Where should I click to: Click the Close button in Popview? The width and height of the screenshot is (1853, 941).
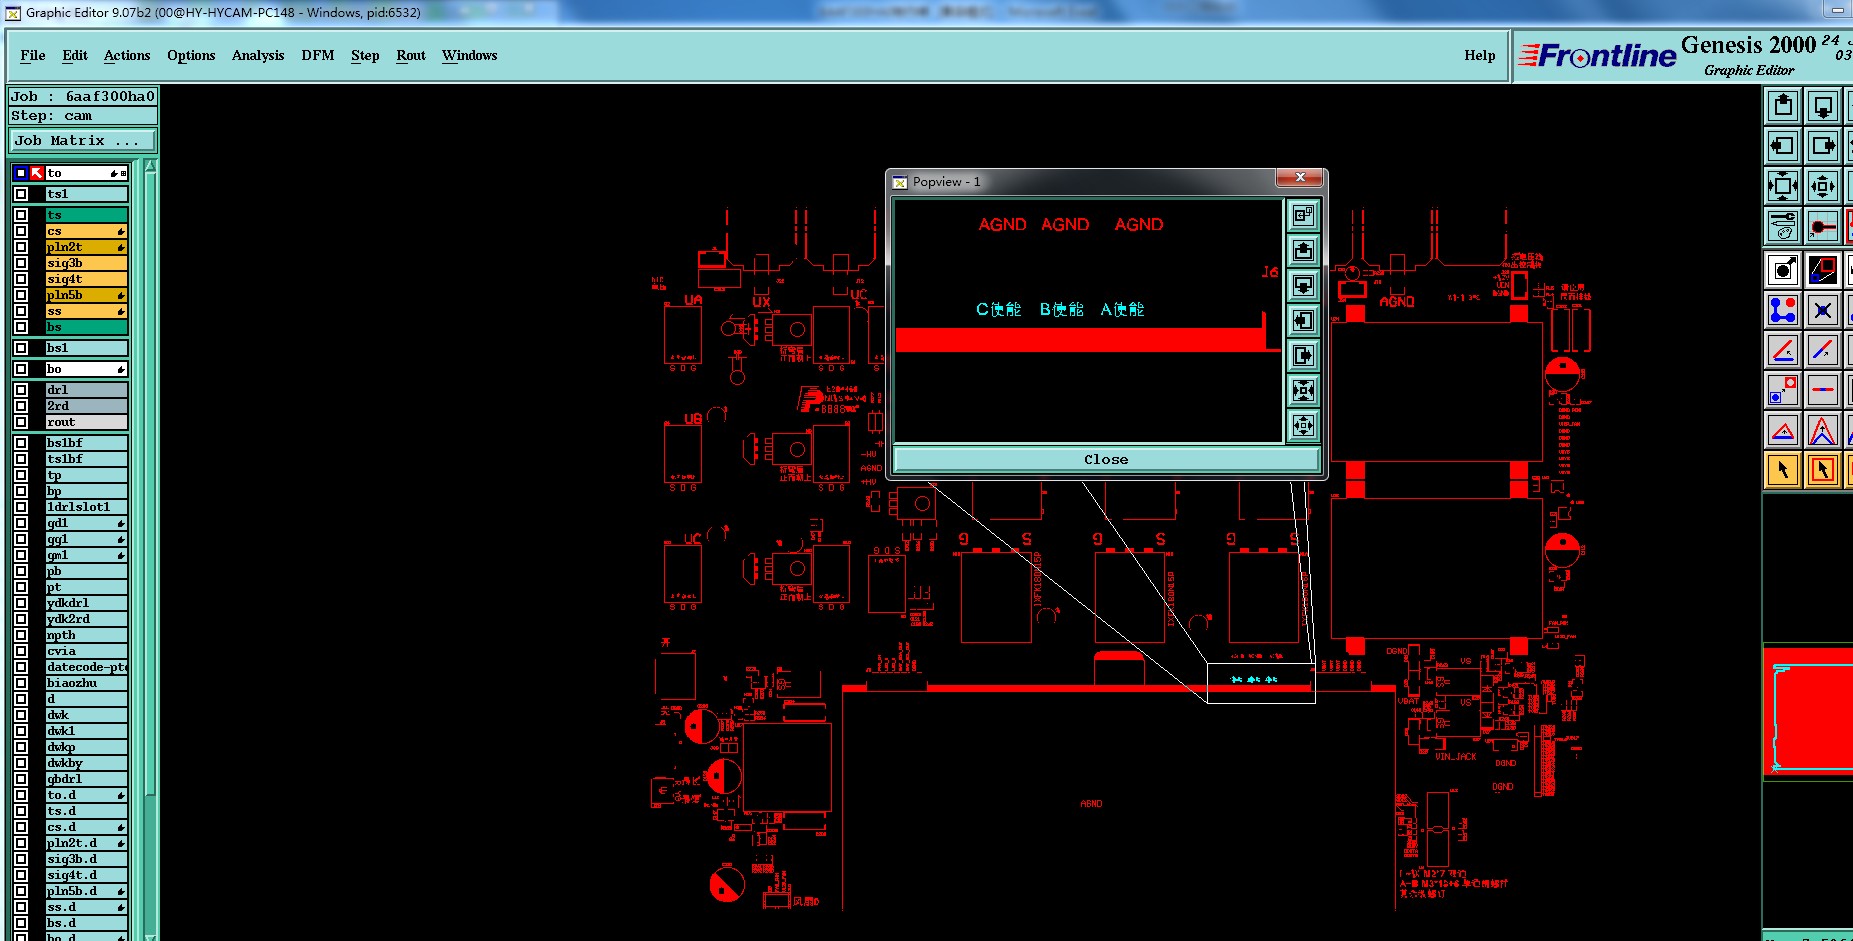coord(1106,460)
